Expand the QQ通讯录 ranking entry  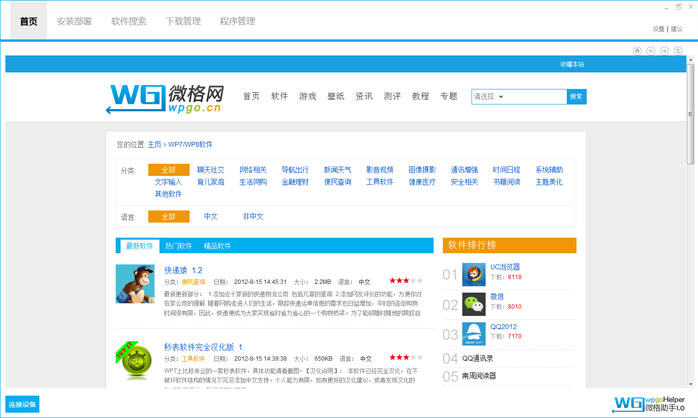tap(478, 357)
